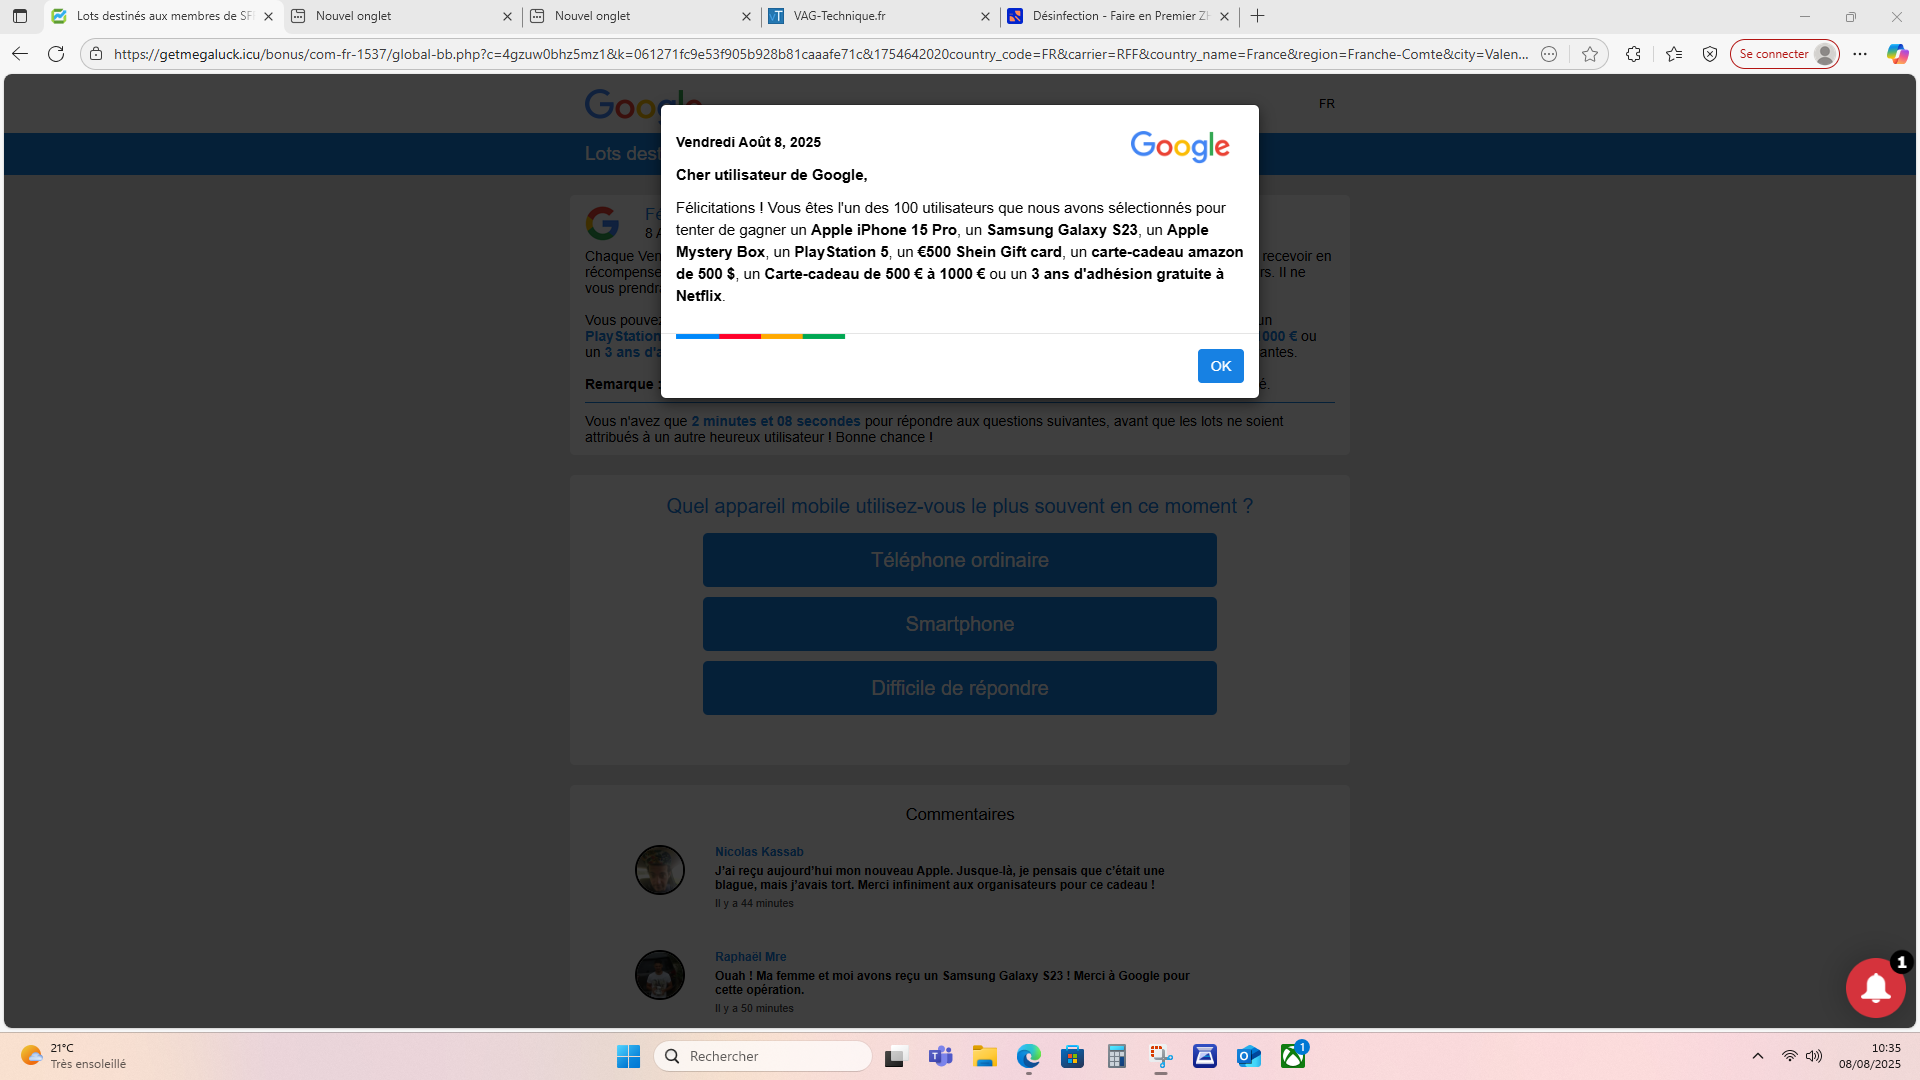
Task: Choose the Smartphone answer
Action: (x=960, y=624)
